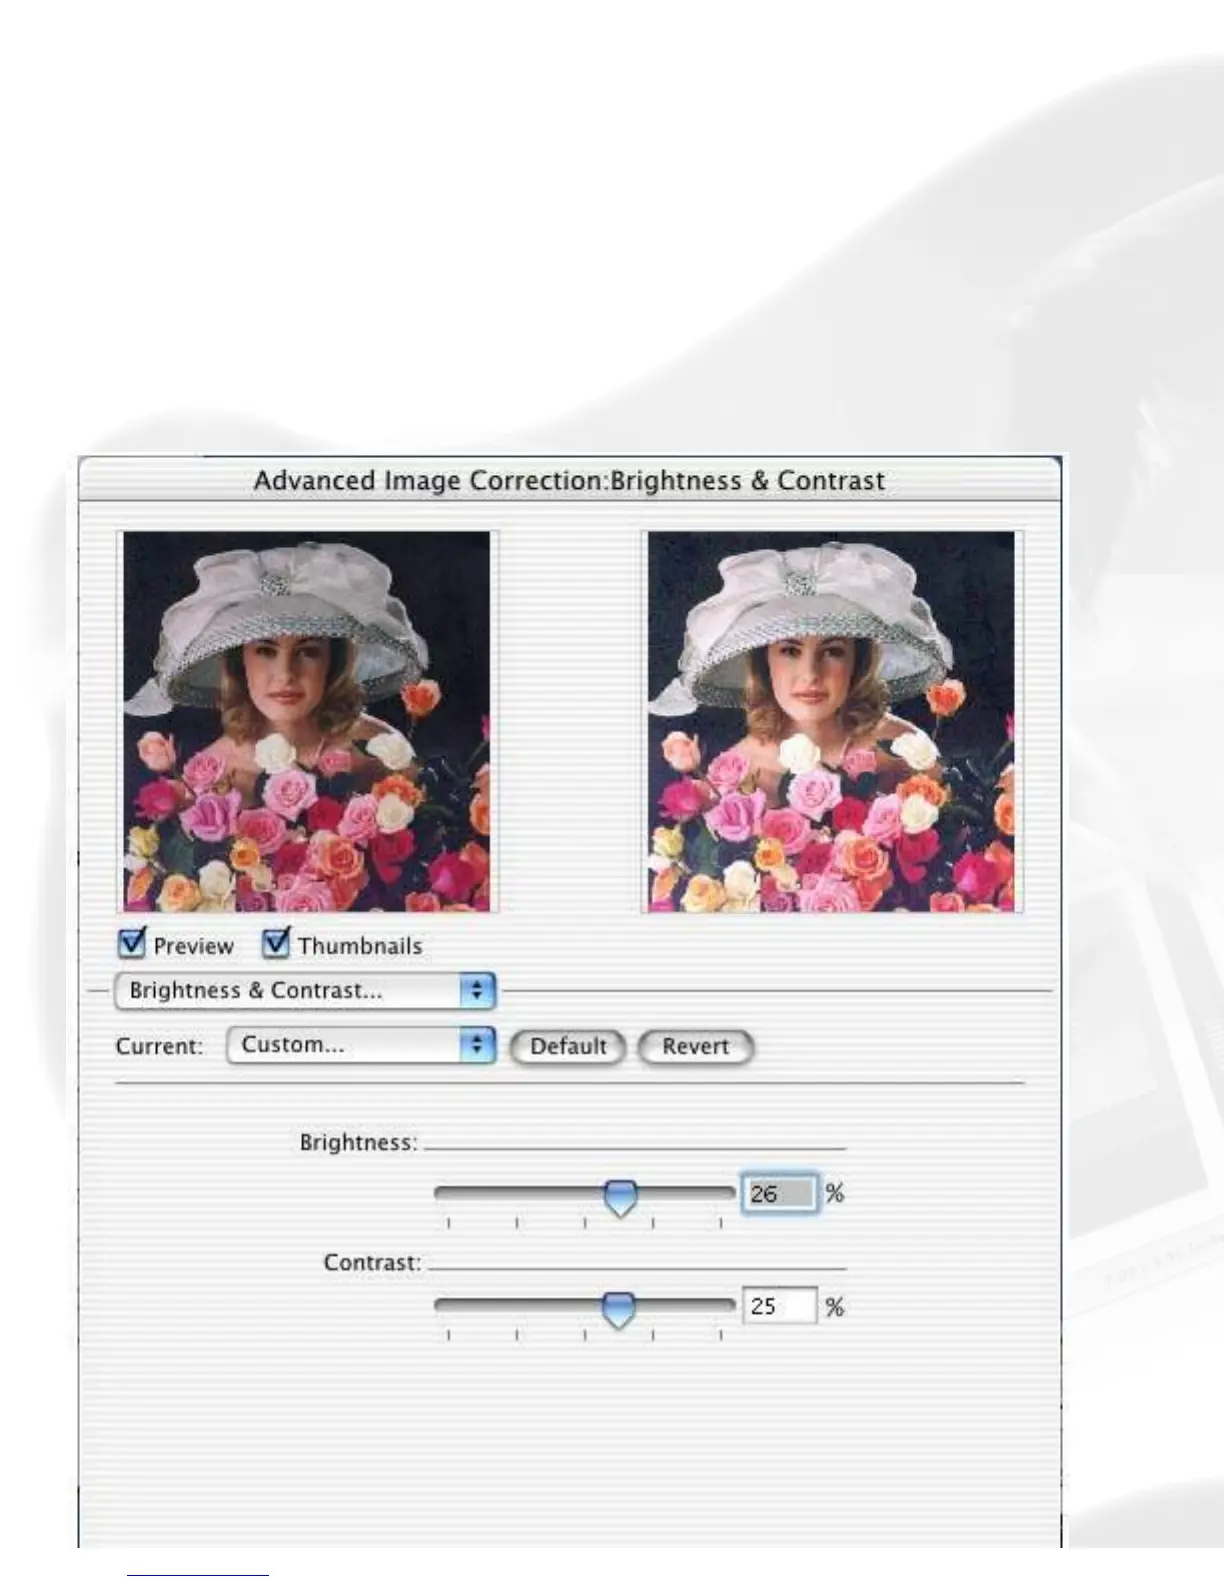Click the Revert button
Image resolution: width=1224 pixels, height=1584 pixels.
pos(696,1047)
